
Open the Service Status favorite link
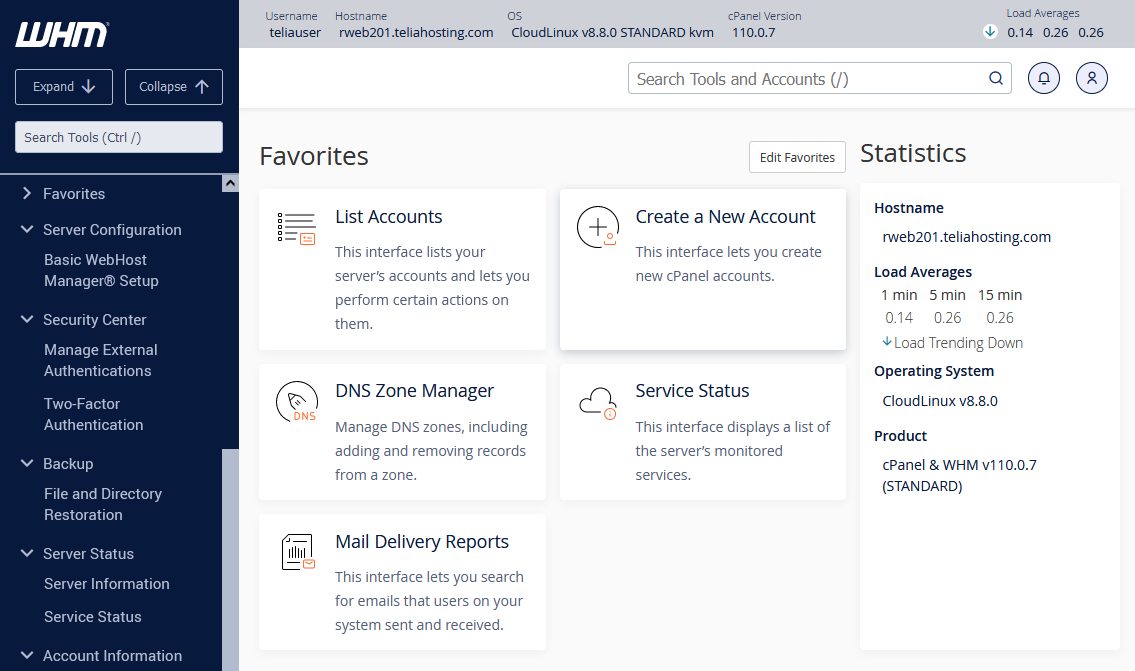[692, 391]
